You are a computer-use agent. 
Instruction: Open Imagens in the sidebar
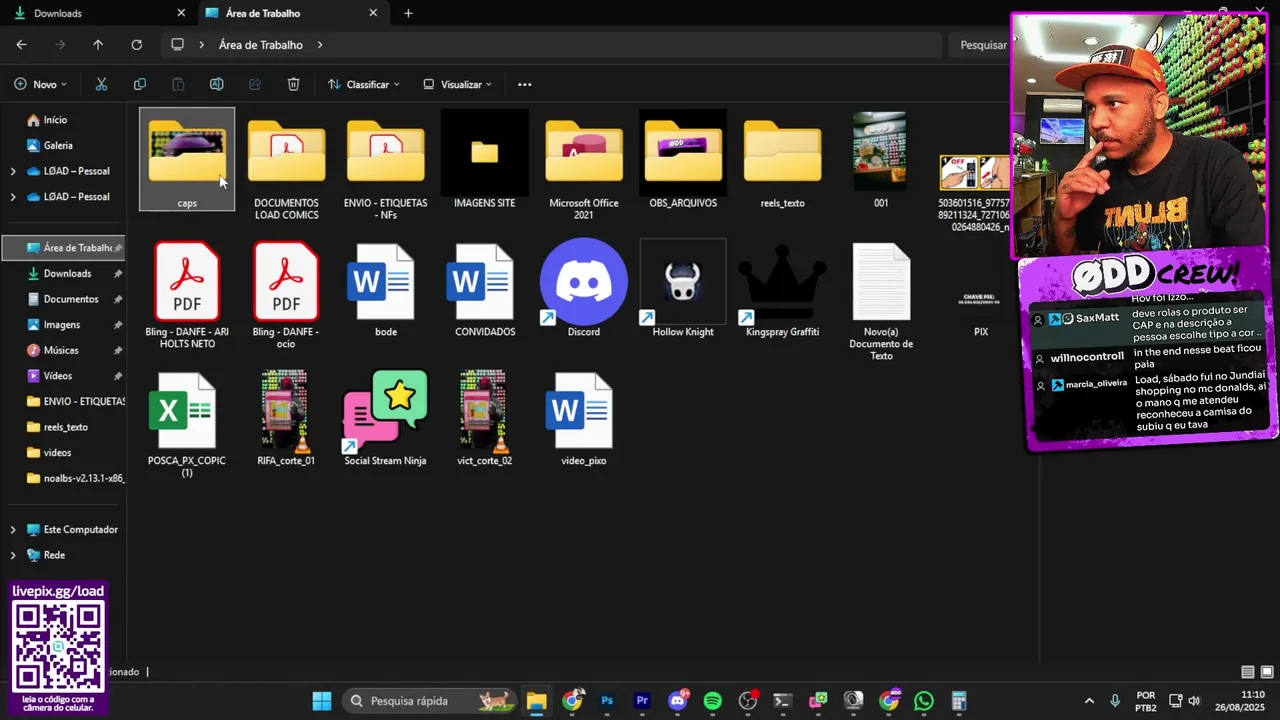(x=62, y=325)
